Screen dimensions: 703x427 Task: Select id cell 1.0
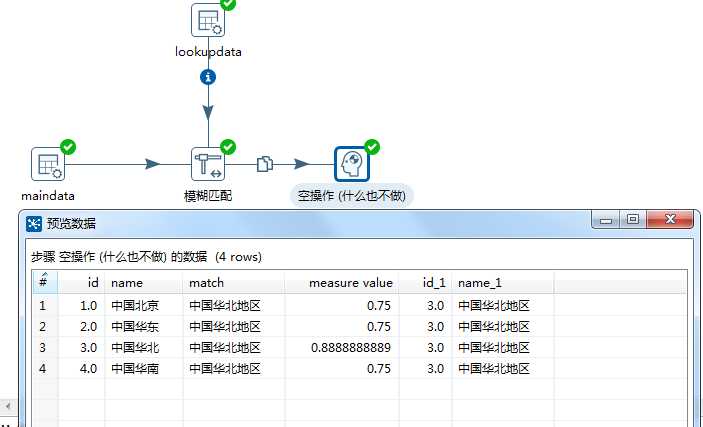[x=81, y=305]
